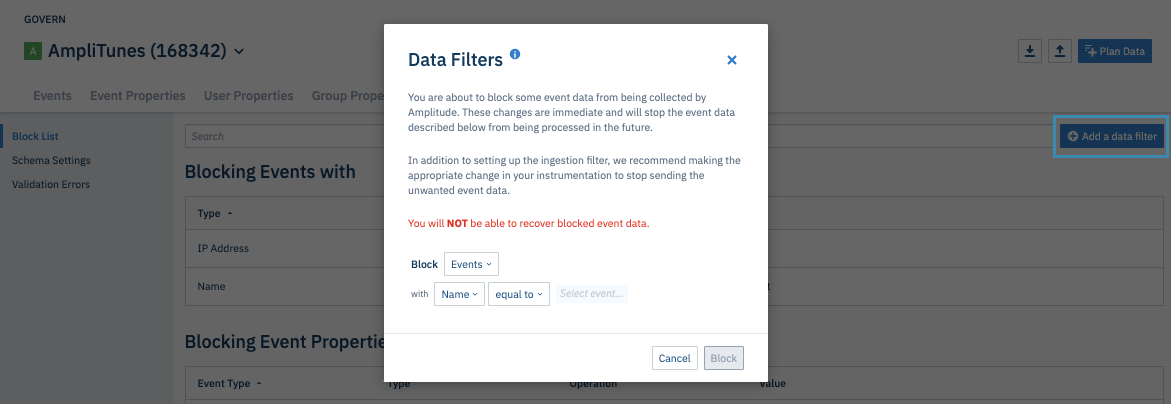Click the AmpliTunes project green icon

(33, 51)
